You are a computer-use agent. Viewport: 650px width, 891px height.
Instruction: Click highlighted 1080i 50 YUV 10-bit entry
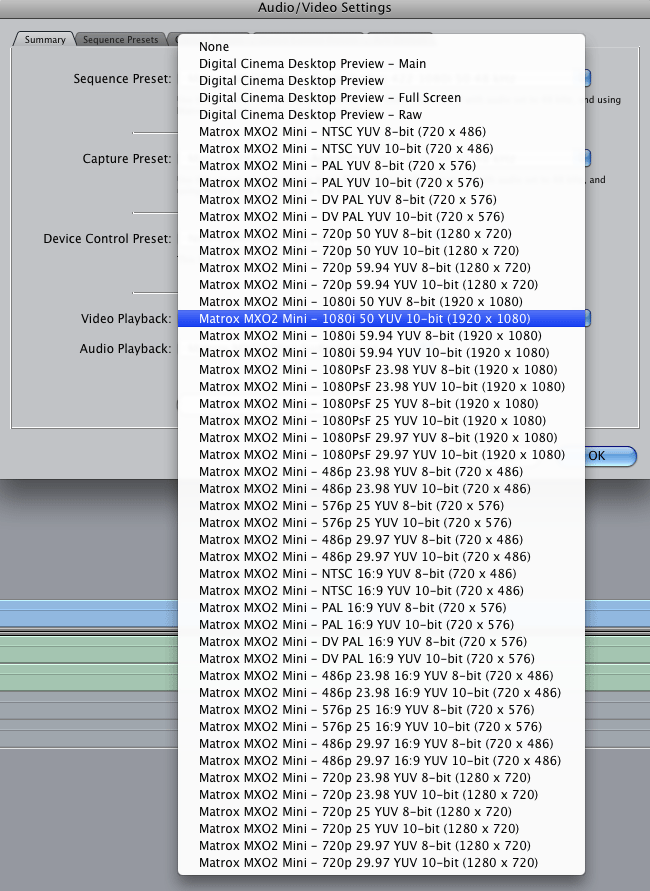pyautogui.click(x=364, y=319)
